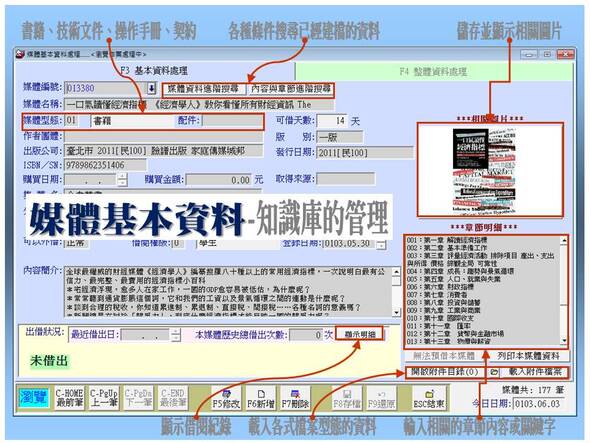Click the 購買日期 date spinner
The height and width of the screenshot is (443, 590).
click(x=122, y=180)
